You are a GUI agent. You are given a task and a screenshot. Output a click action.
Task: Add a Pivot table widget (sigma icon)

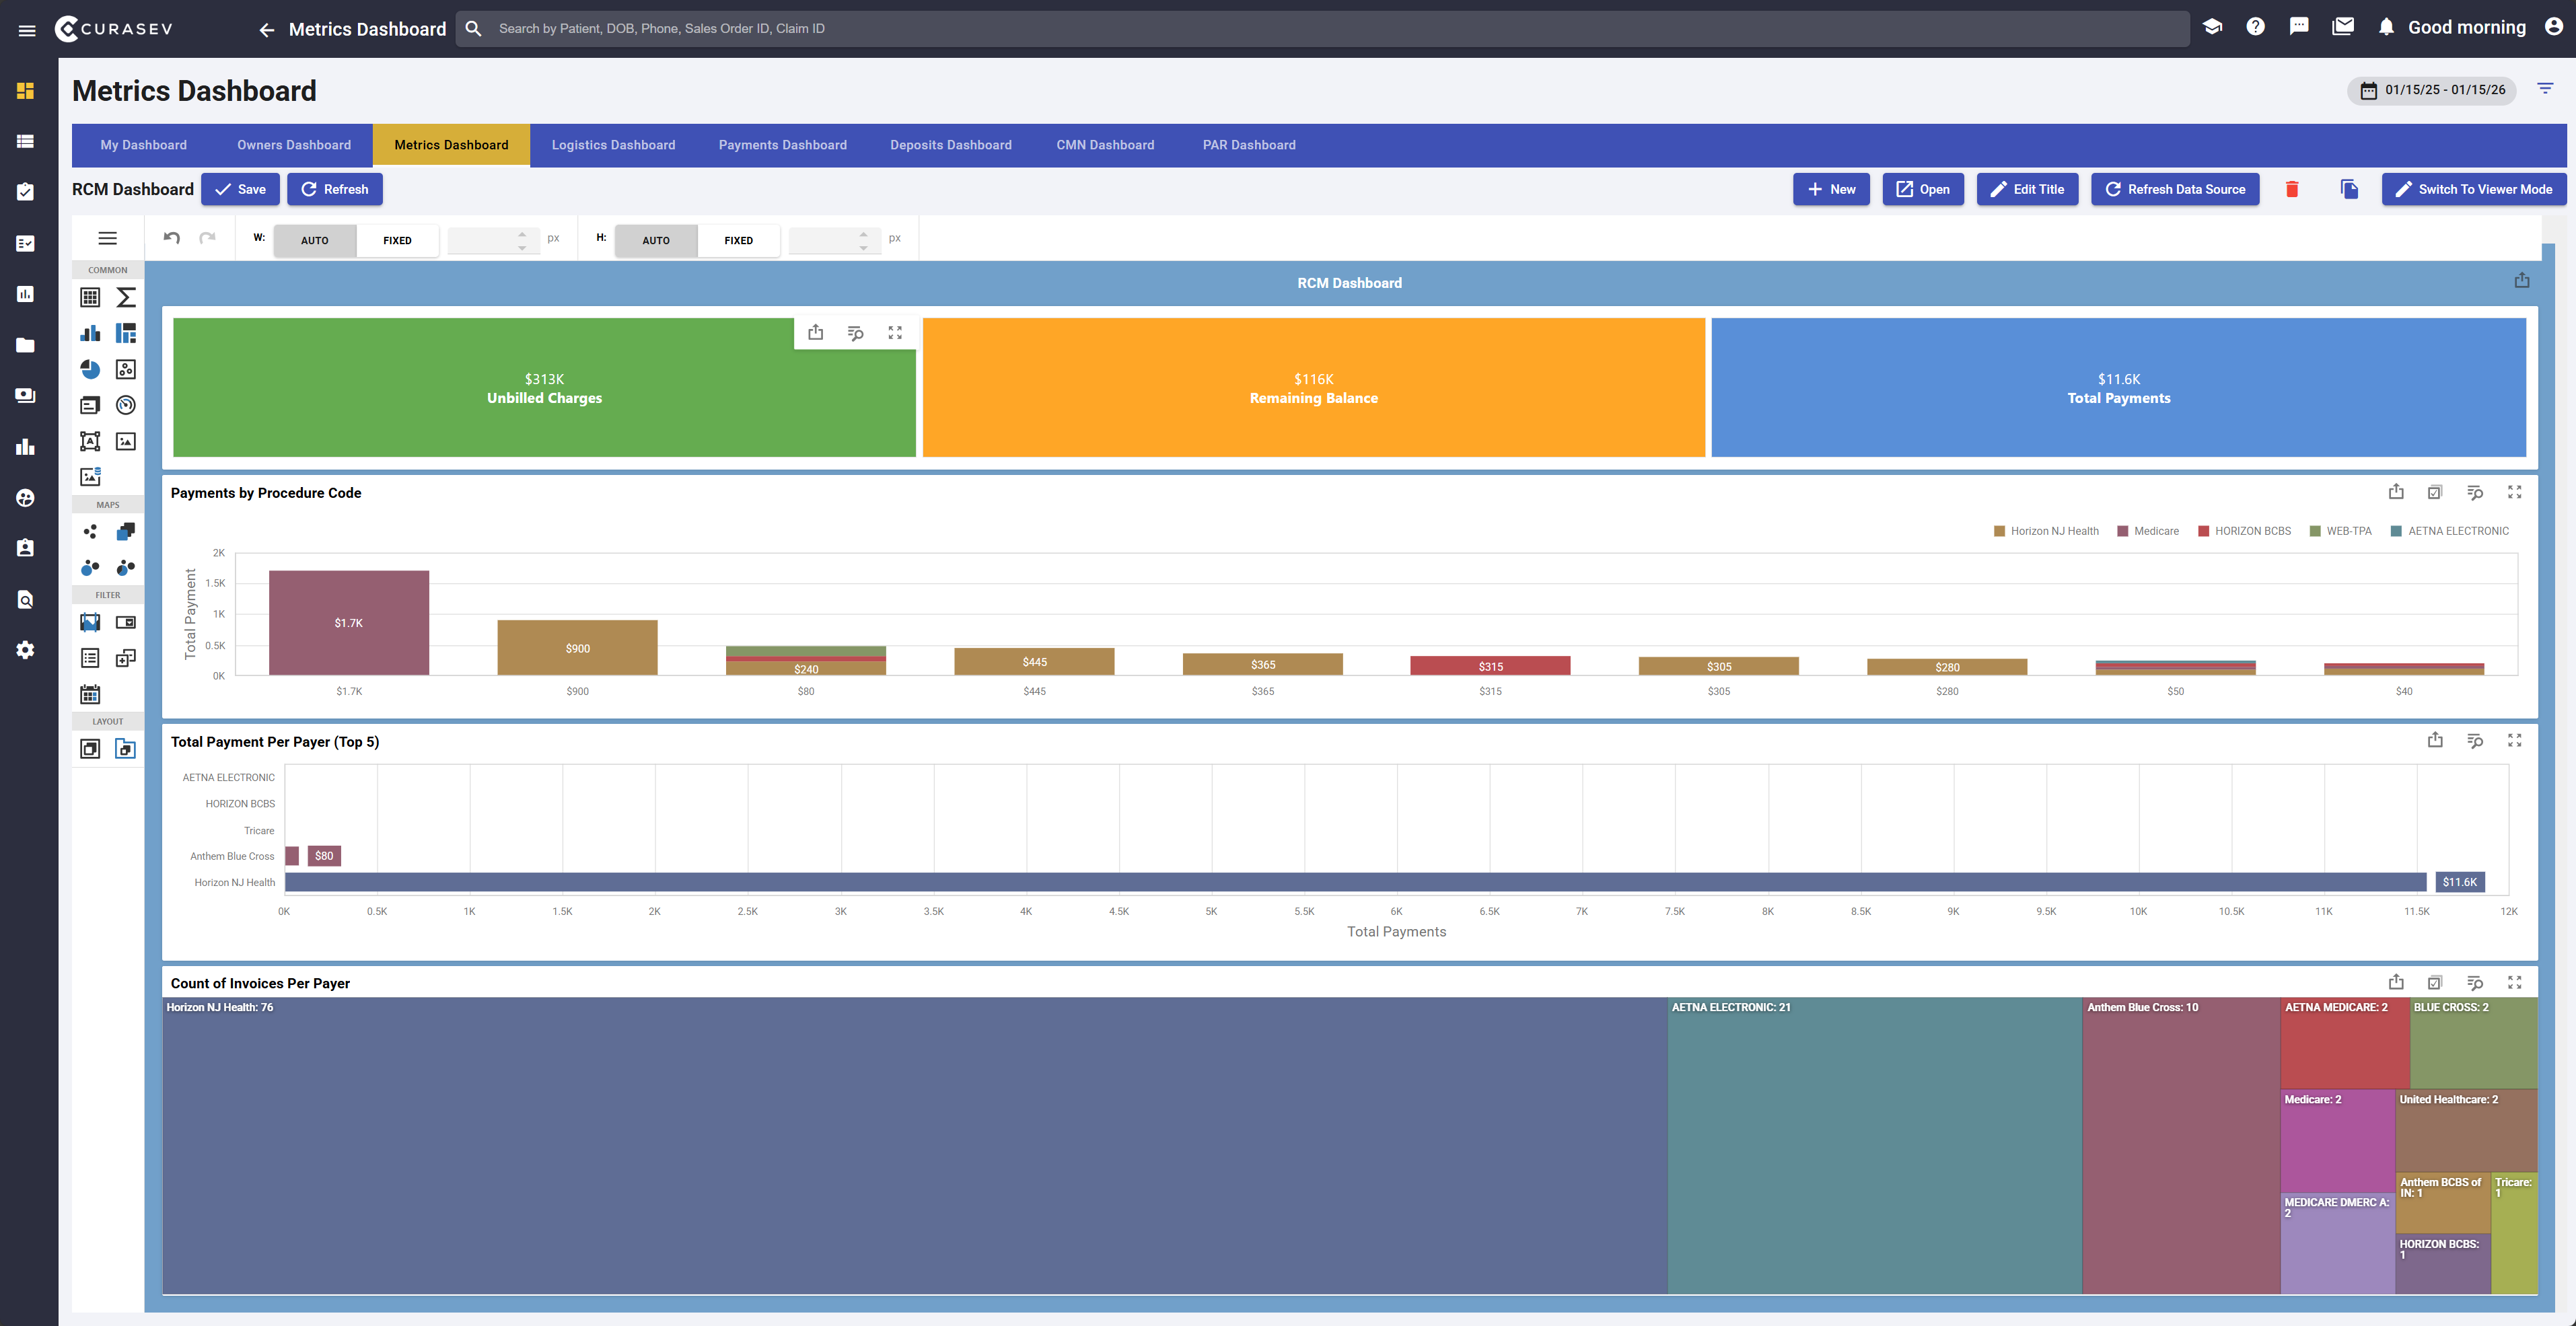pyautogui.click(x=126, y=297)
